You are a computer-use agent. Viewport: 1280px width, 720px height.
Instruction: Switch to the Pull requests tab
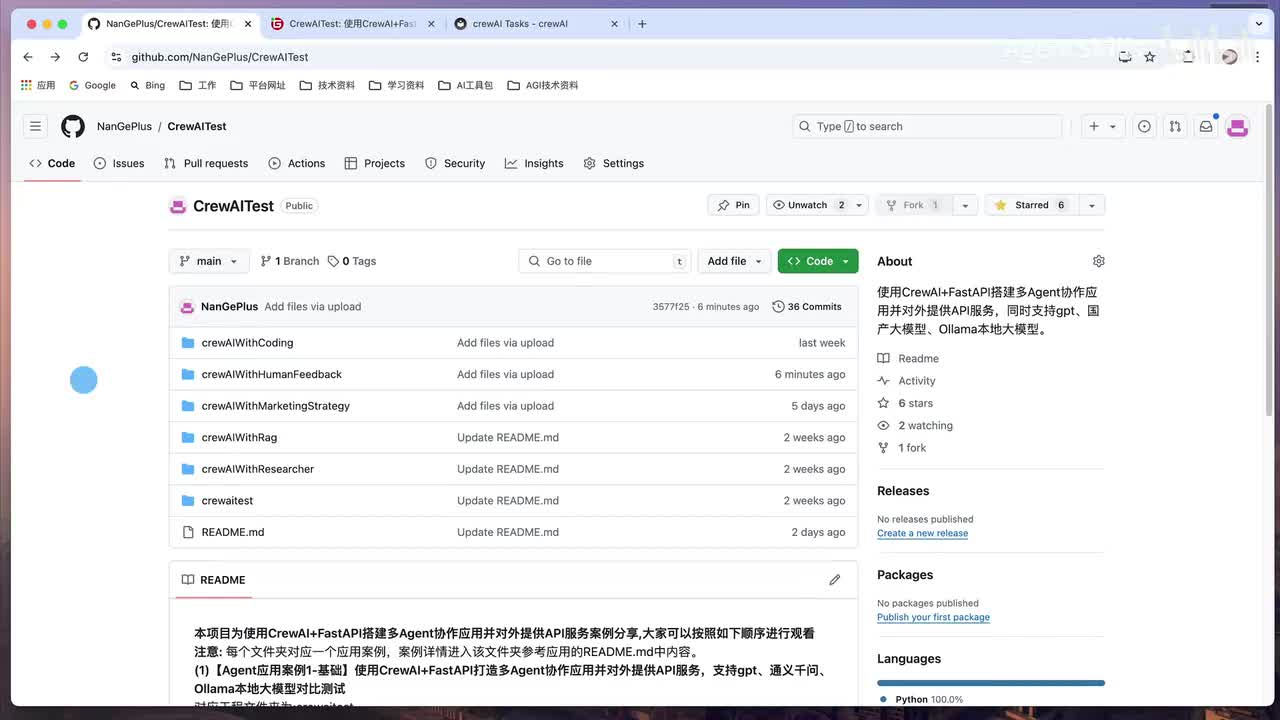(x=206, y=163)
